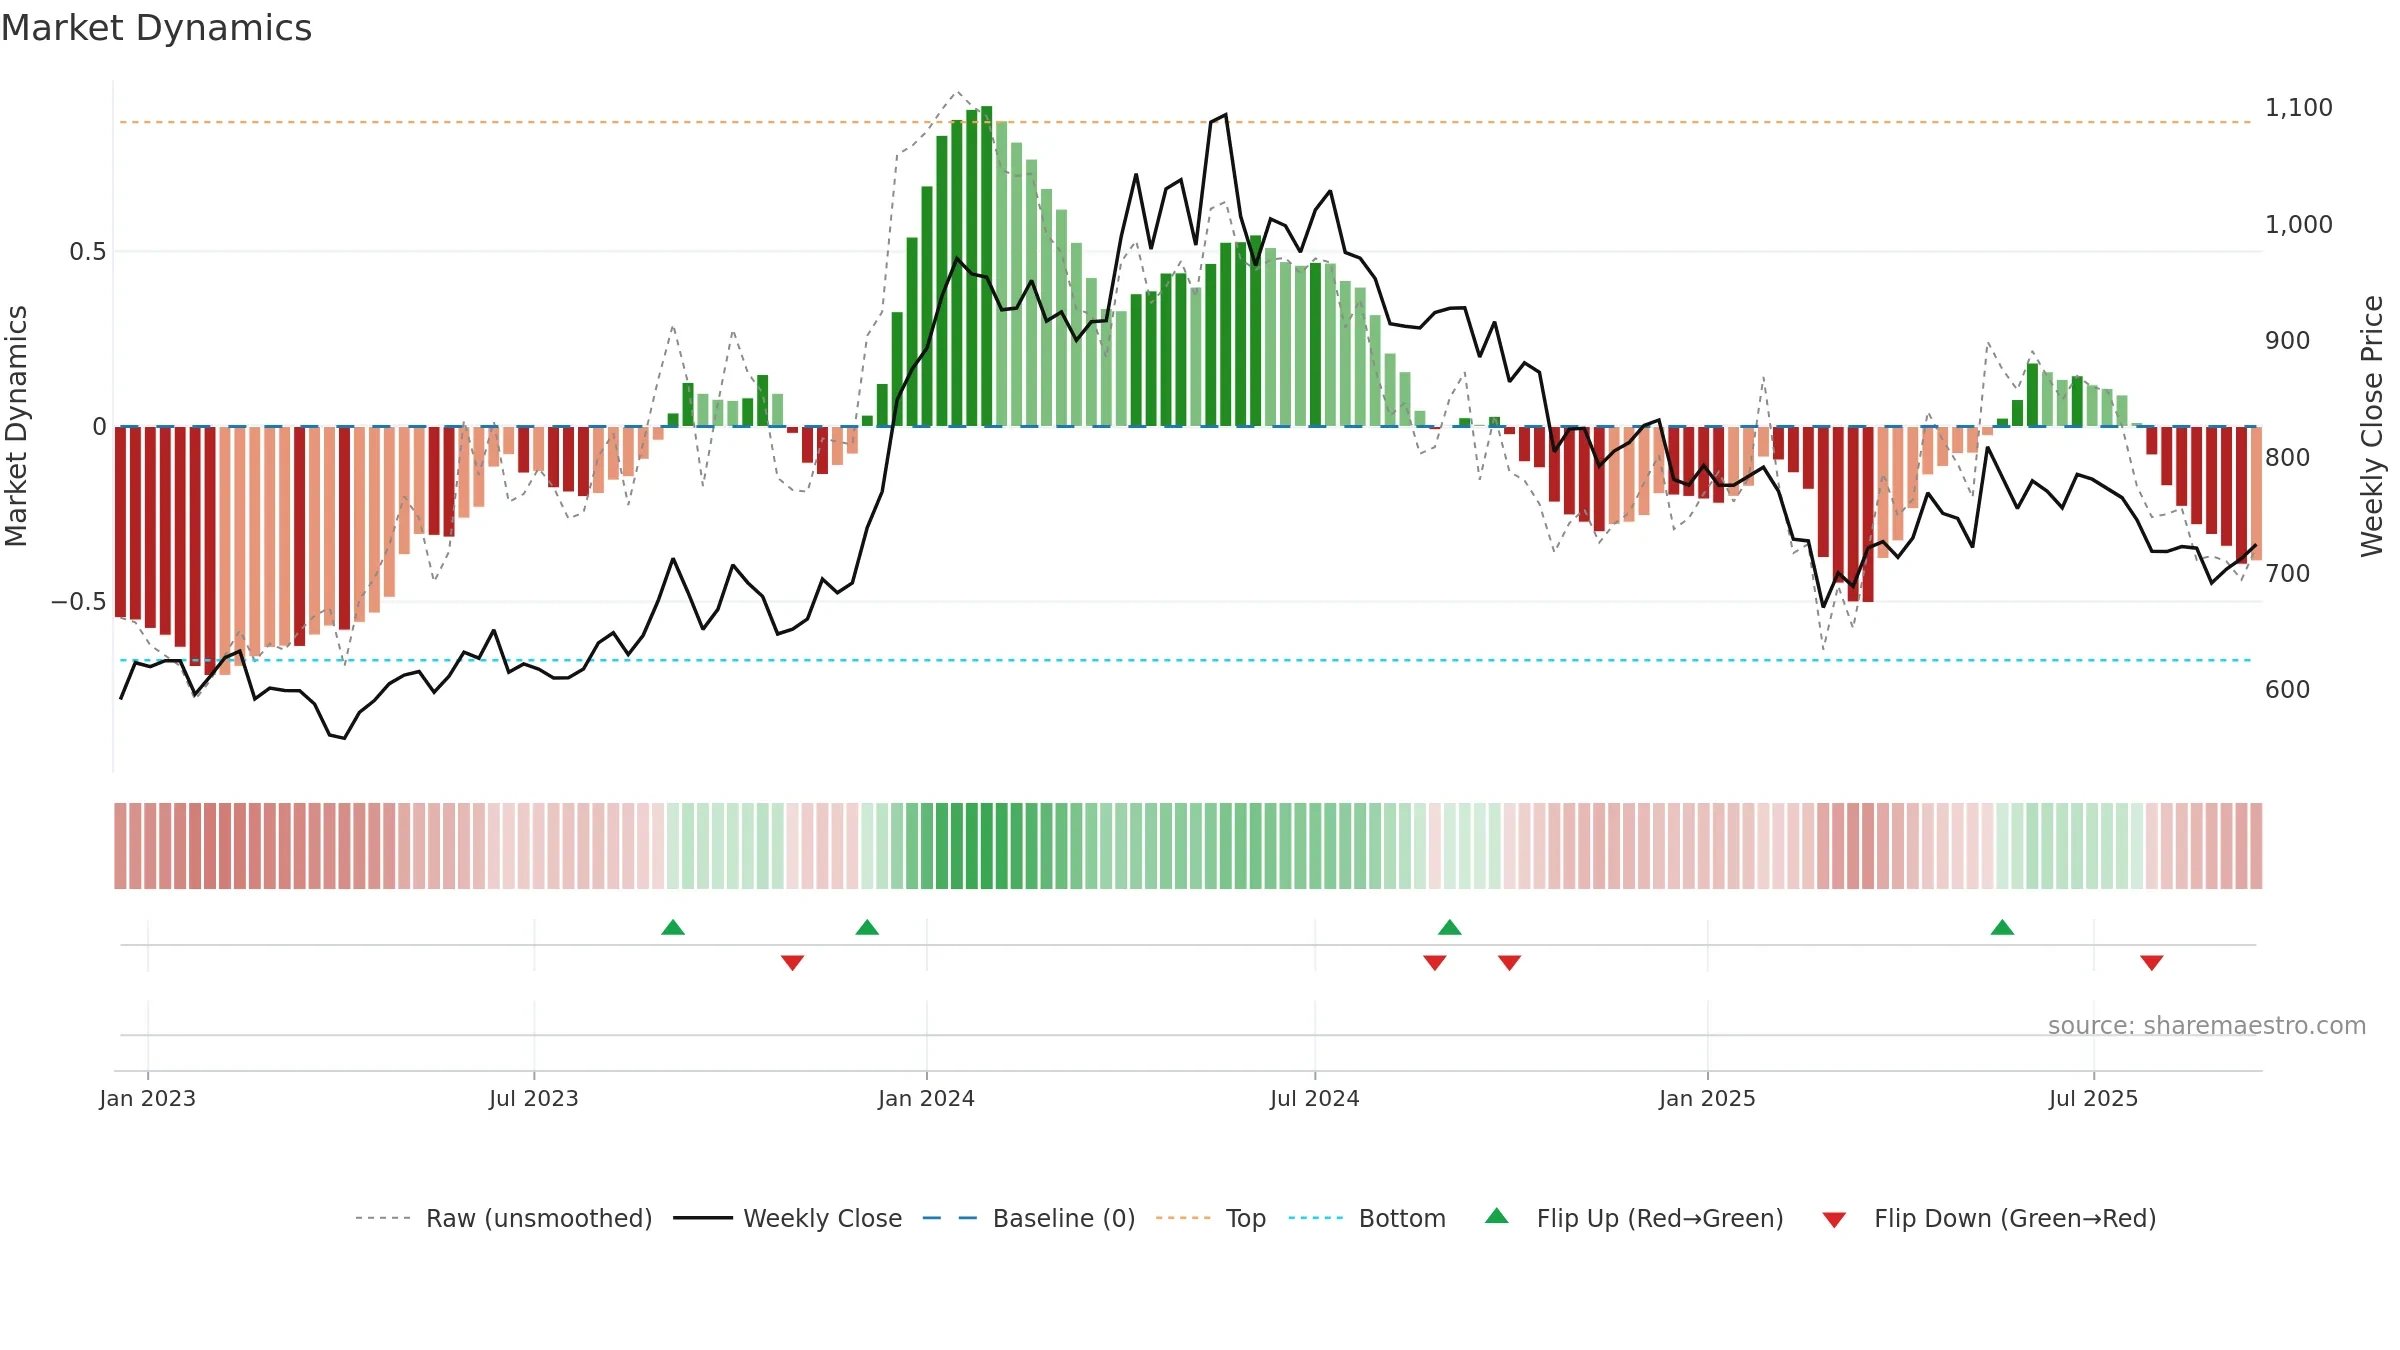The width and height of the screenshot is (2400, 1350).
Task: Click the Jan 2023 axis label
Action: 148,1098
